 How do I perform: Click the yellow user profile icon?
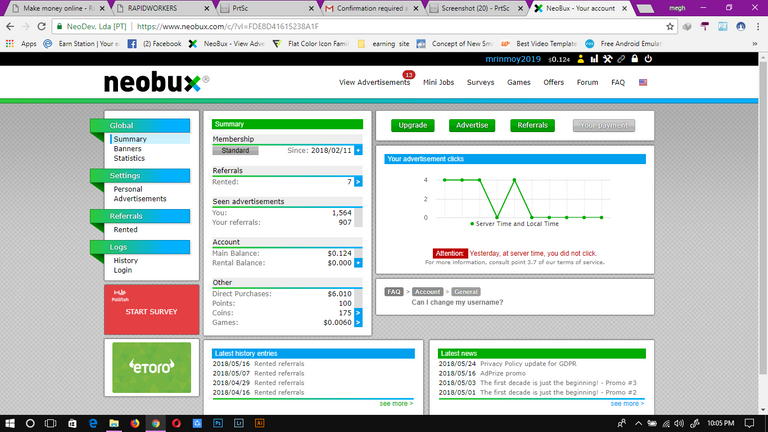tap(580, 59)
